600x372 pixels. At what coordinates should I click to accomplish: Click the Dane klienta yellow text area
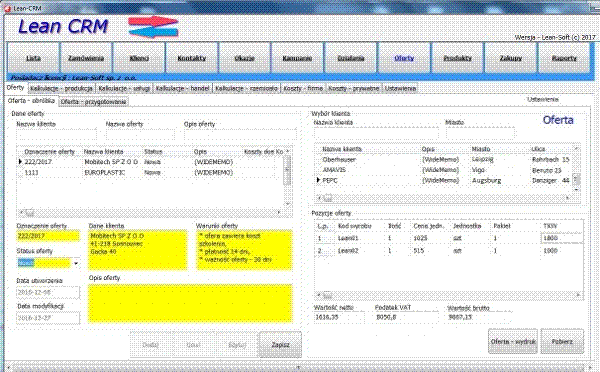138,250
